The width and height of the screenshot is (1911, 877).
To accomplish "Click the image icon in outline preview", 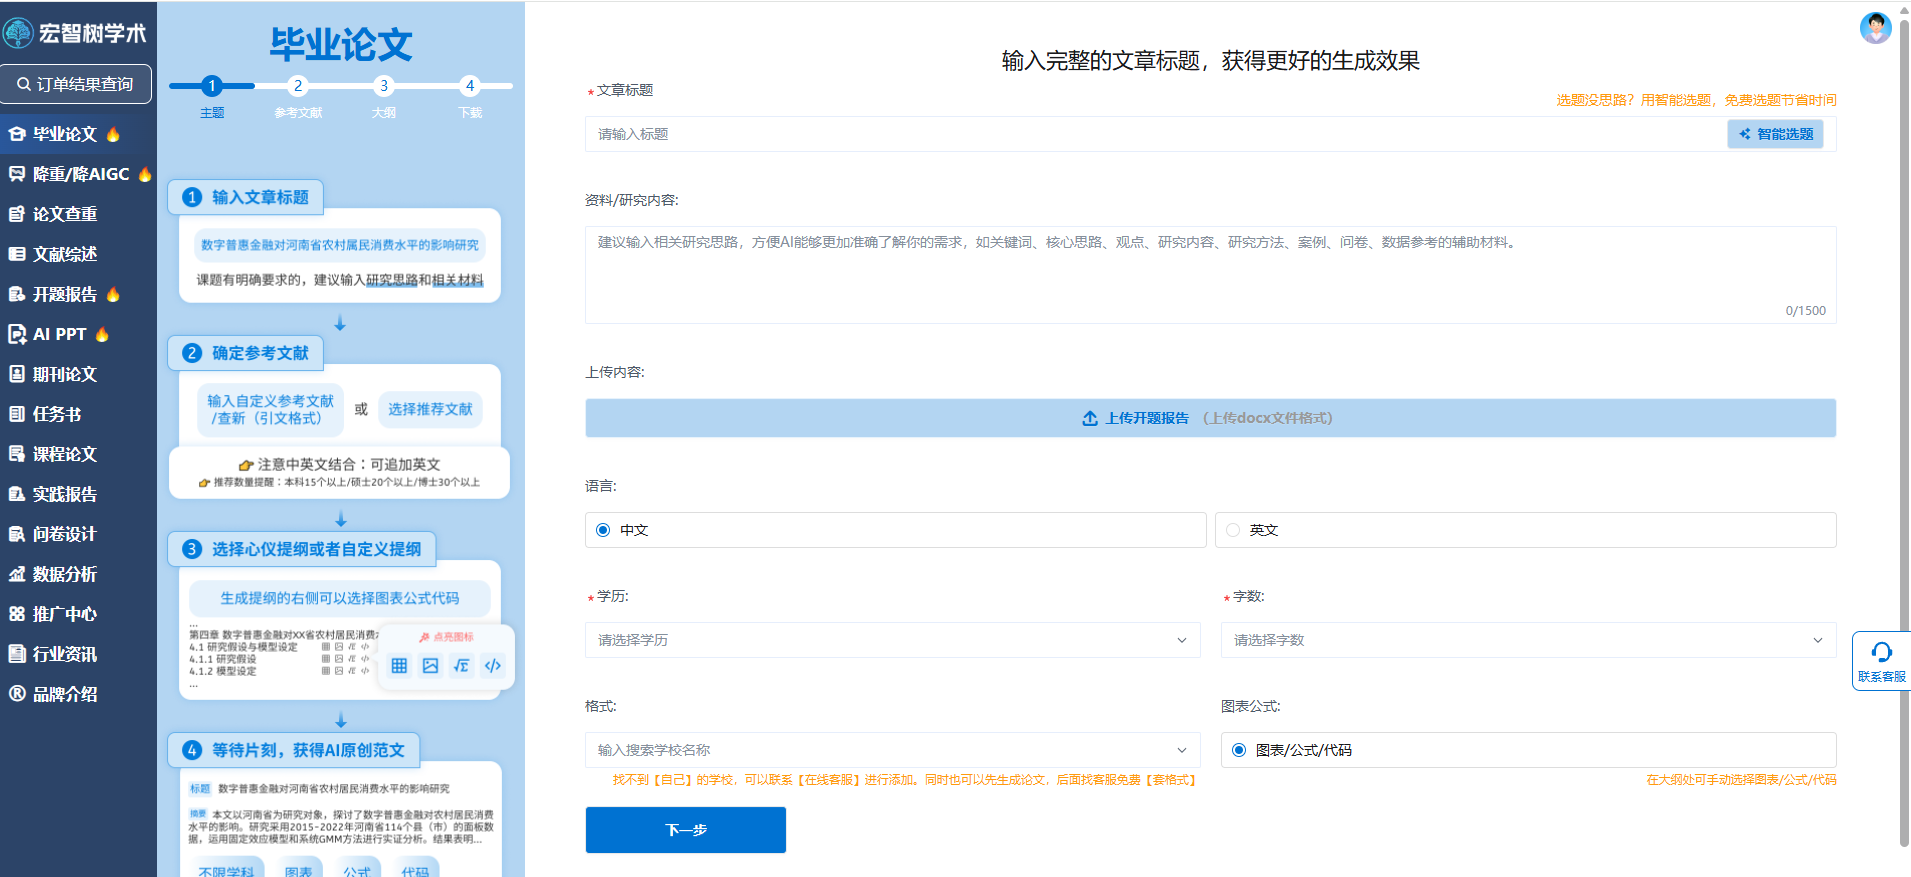I will [430, 666].
